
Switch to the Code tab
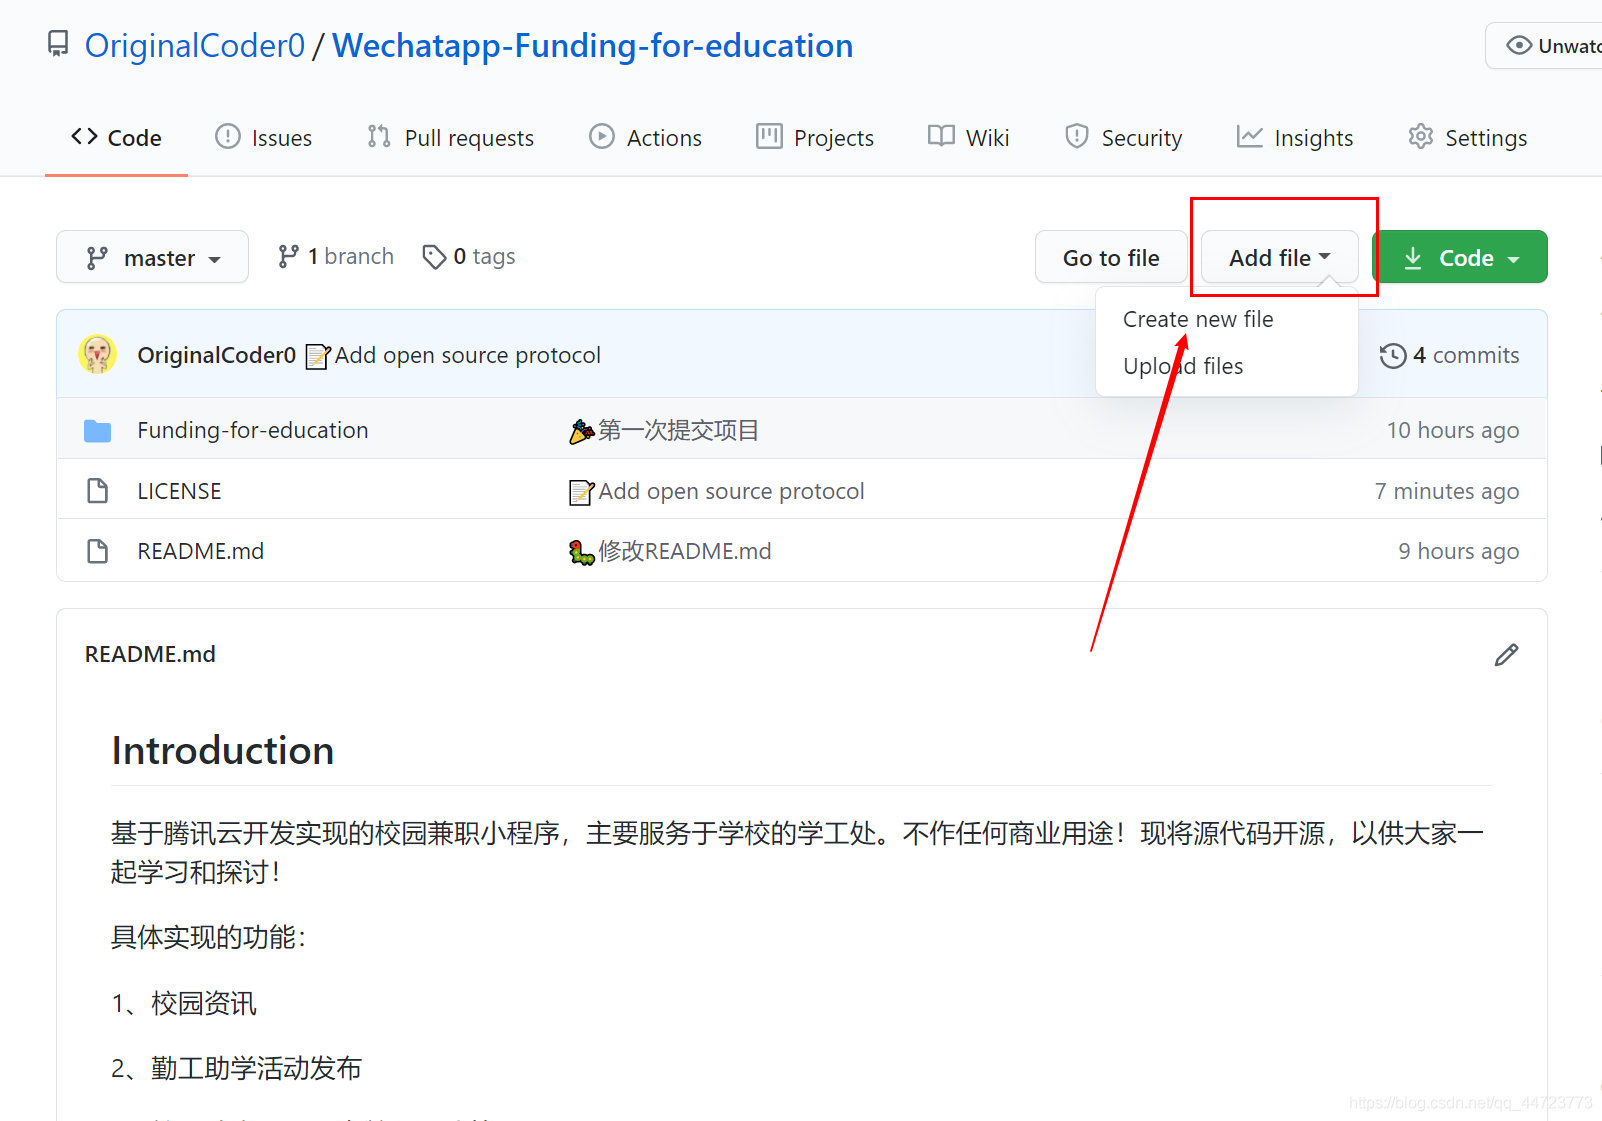pos(116,138)
